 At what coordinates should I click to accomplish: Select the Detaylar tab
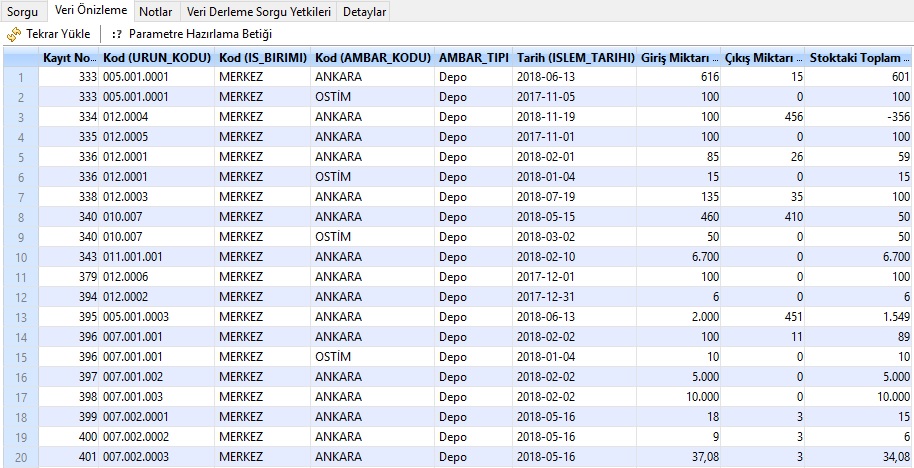pos(364,12)
